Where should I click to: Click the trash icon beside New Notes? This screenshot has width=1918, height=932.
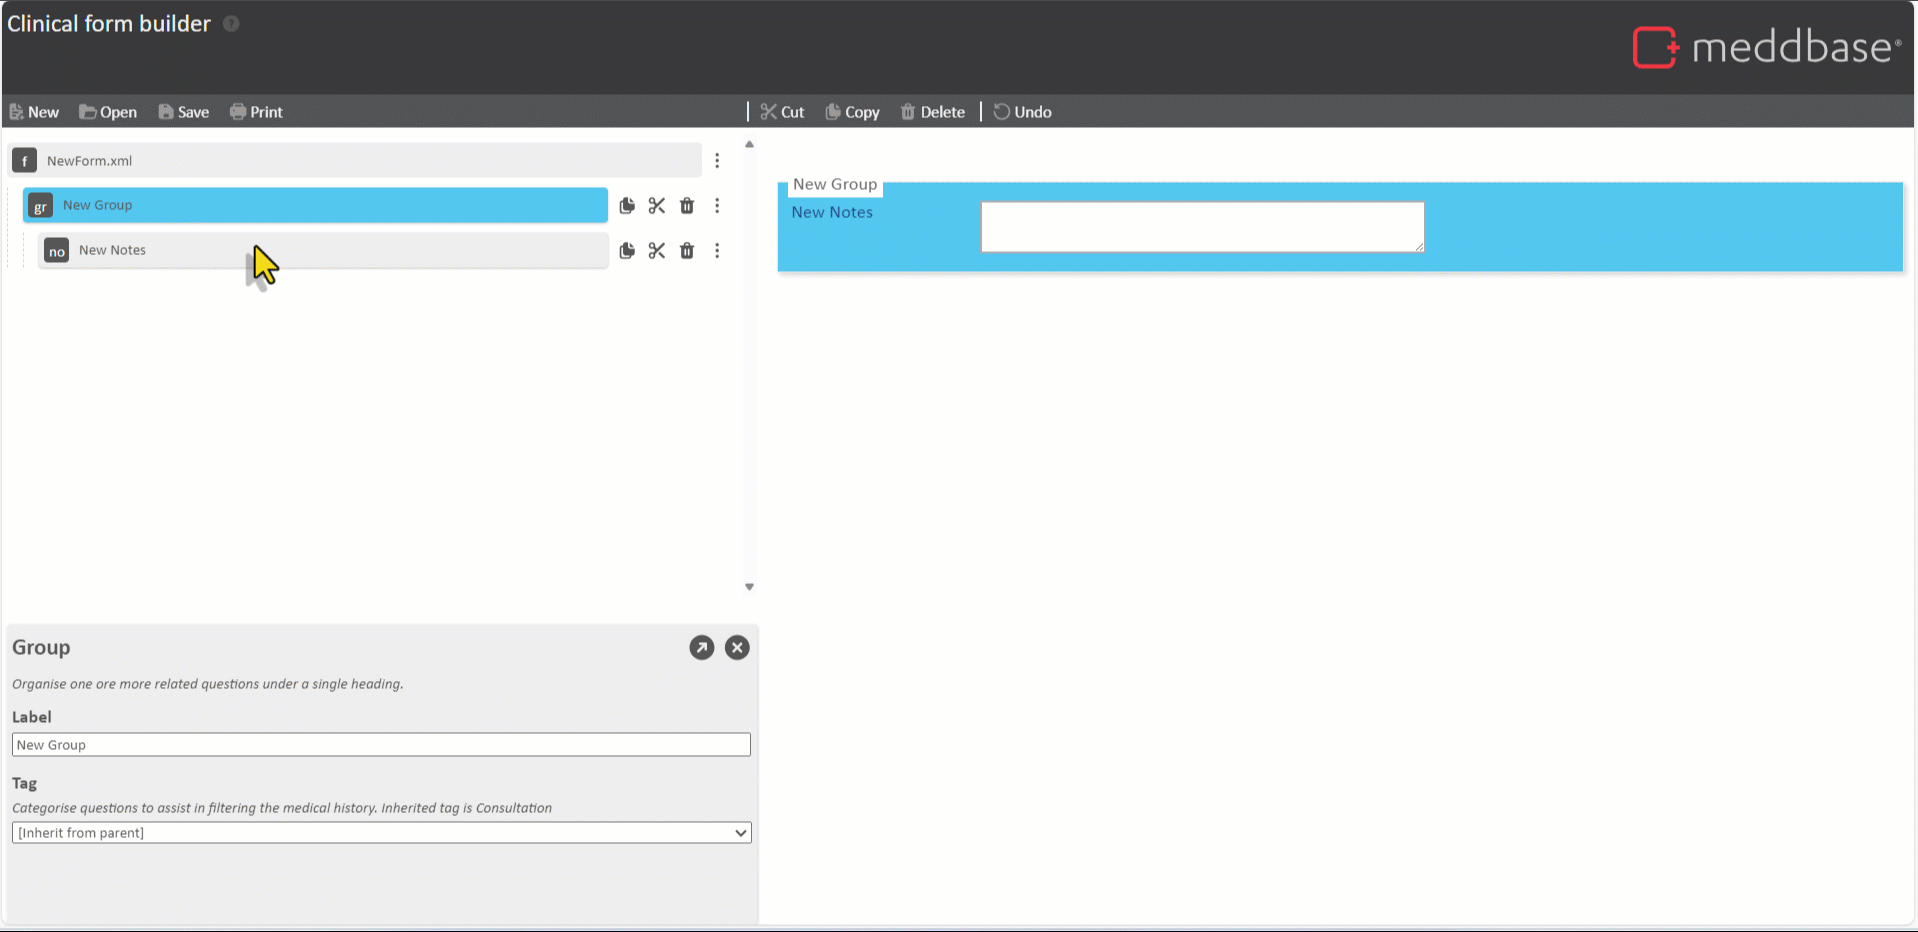pos(687,251)
